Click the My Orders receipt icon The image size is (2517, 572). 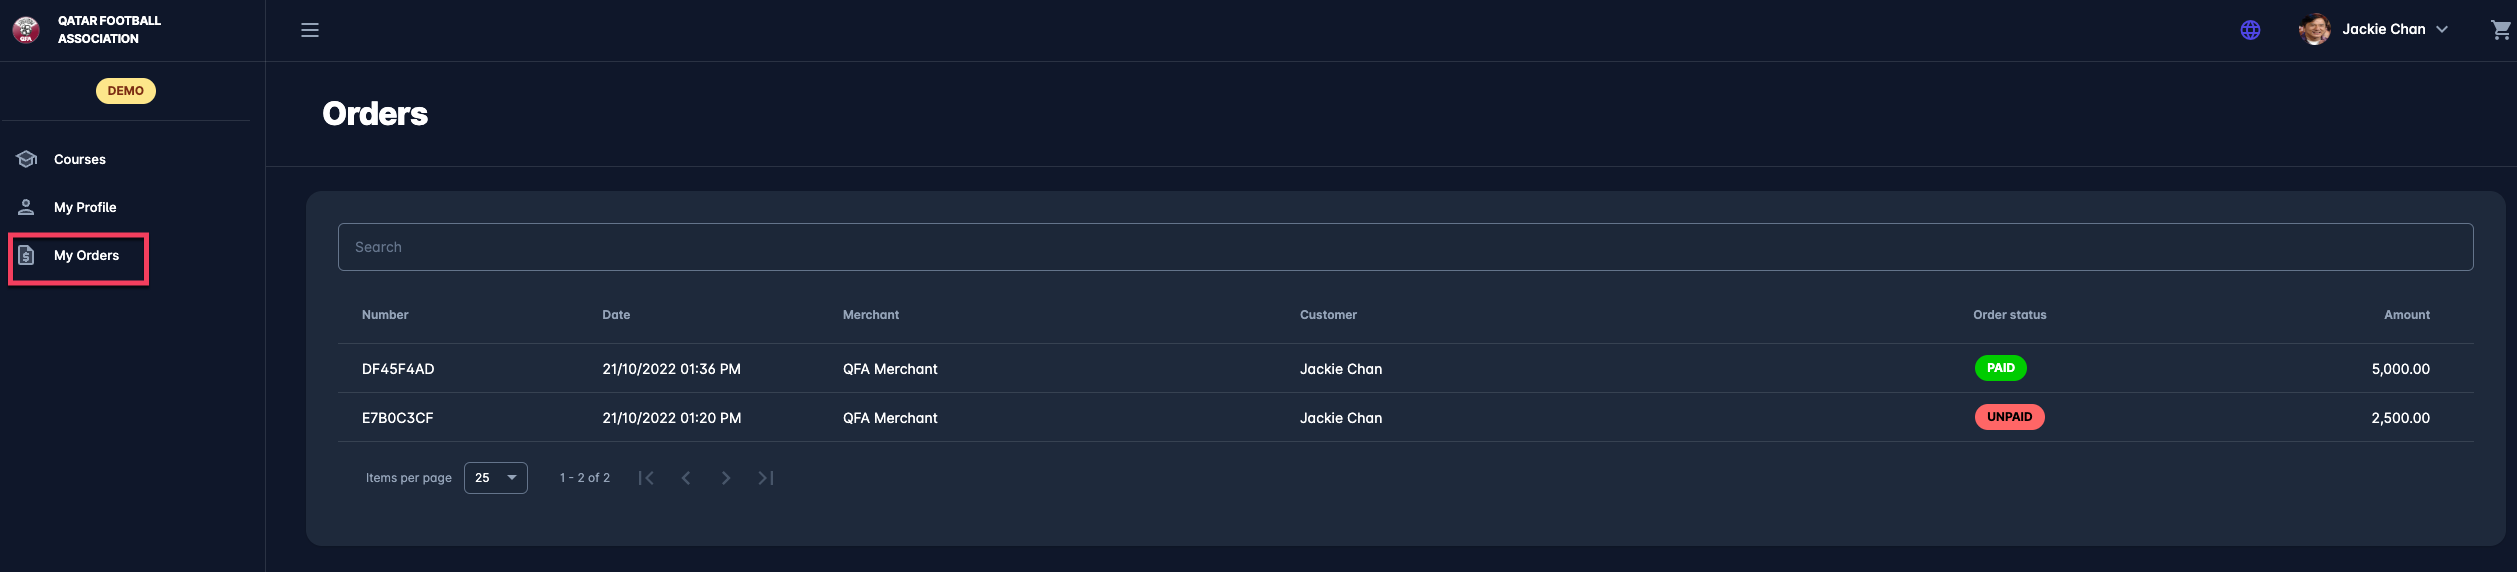[x=27, y=255]
